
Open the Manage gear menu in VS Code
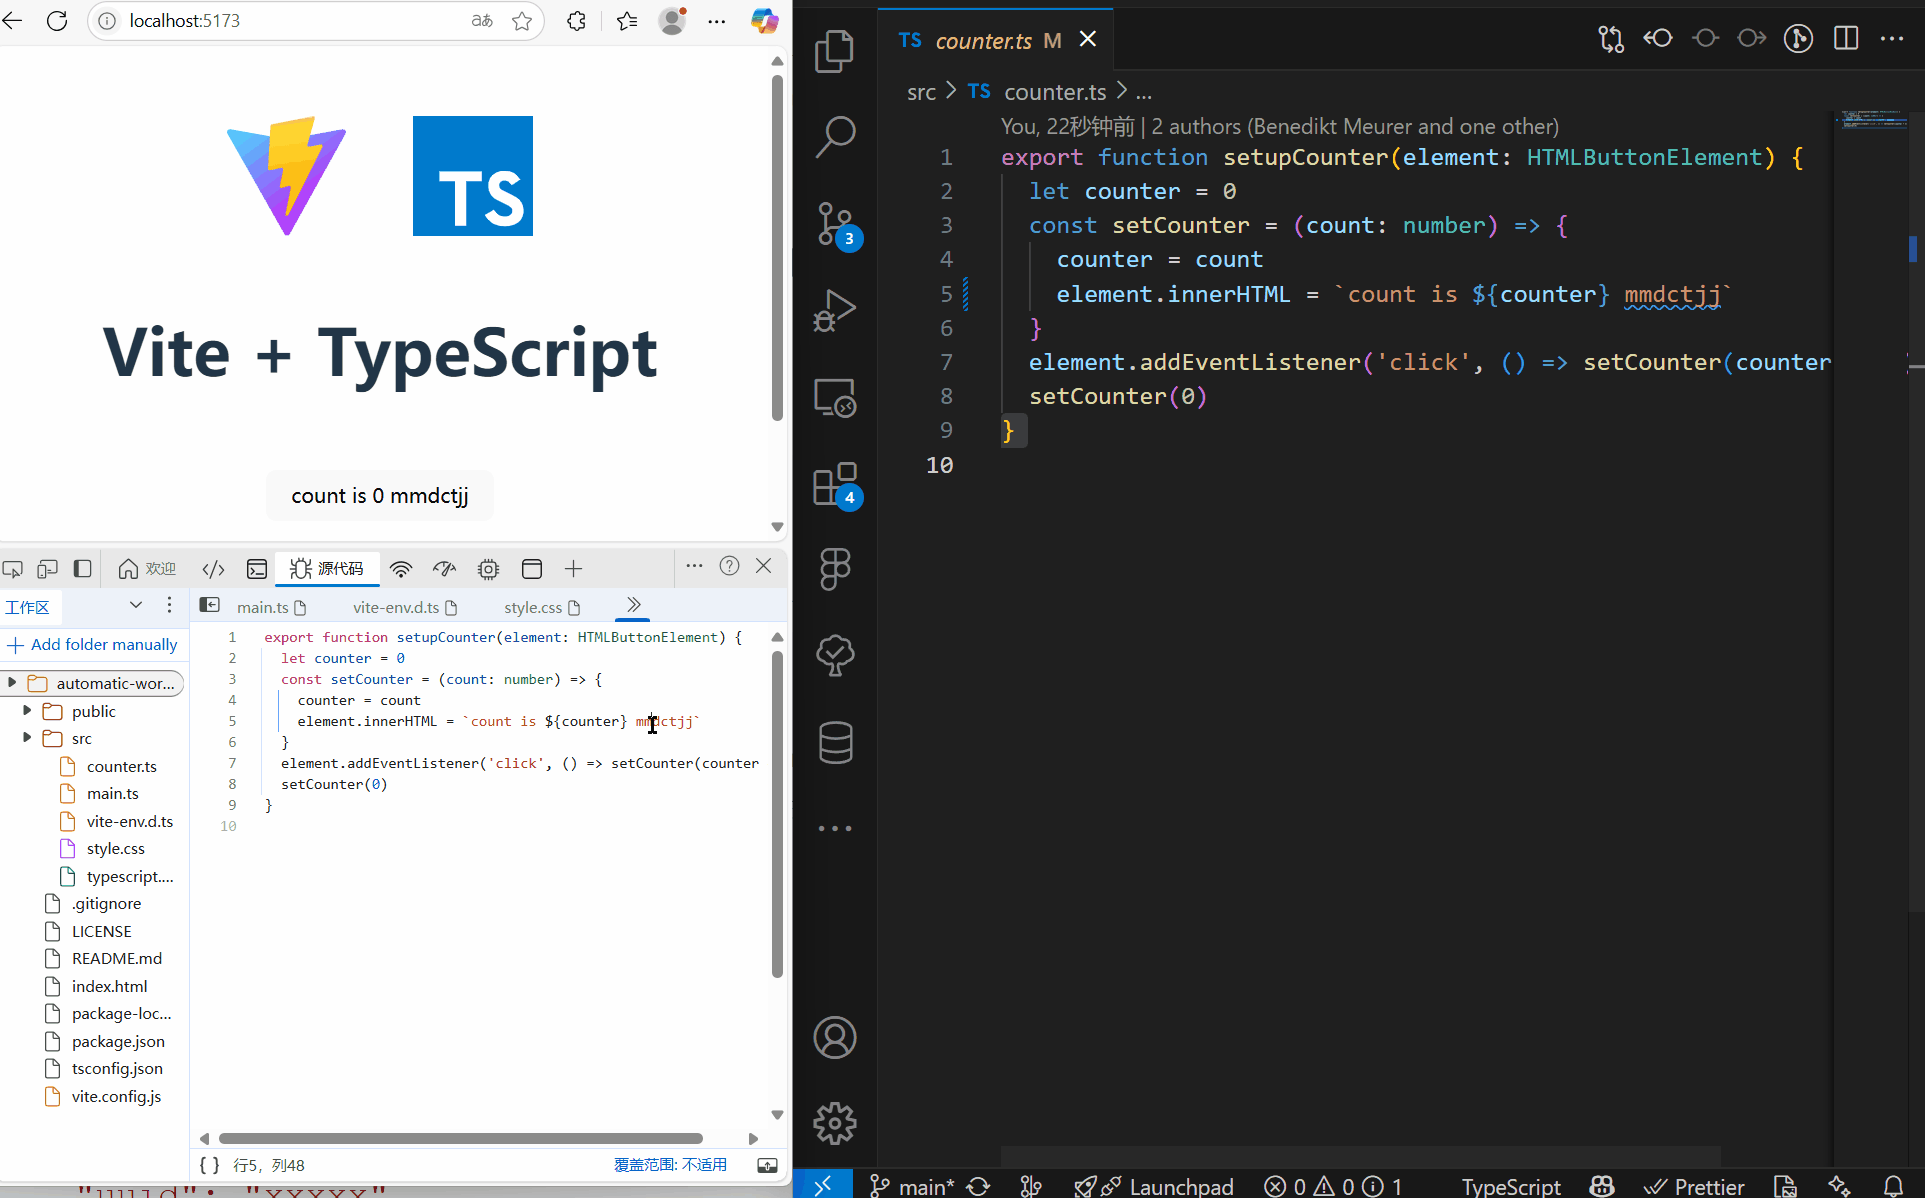coord(835,1124)
